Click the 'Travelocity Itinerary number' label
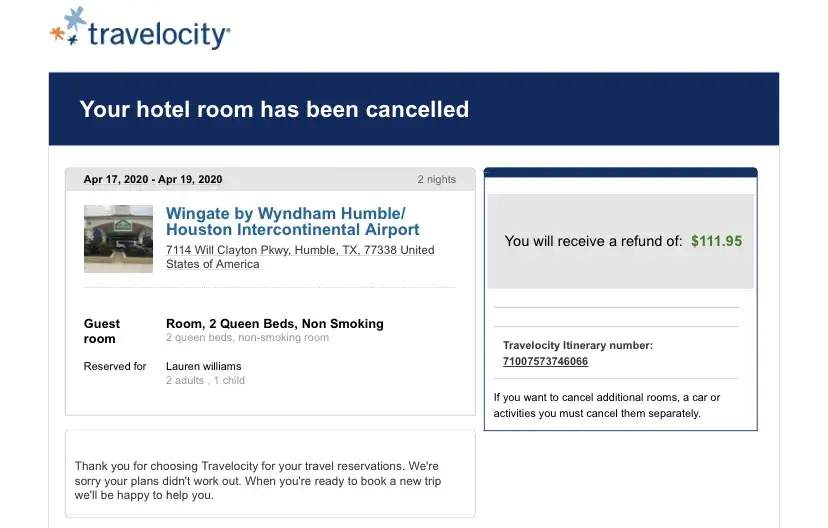This screenshot has width=828, height=528. coord(577,346)
